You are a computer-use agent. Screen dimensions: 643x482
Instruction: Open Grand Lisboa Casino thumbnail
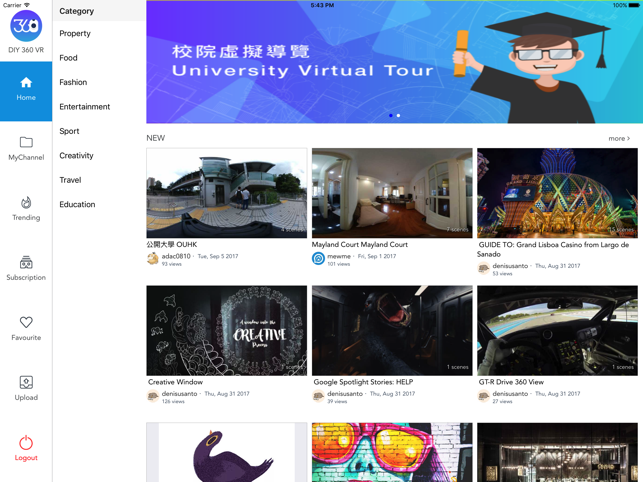557,193
